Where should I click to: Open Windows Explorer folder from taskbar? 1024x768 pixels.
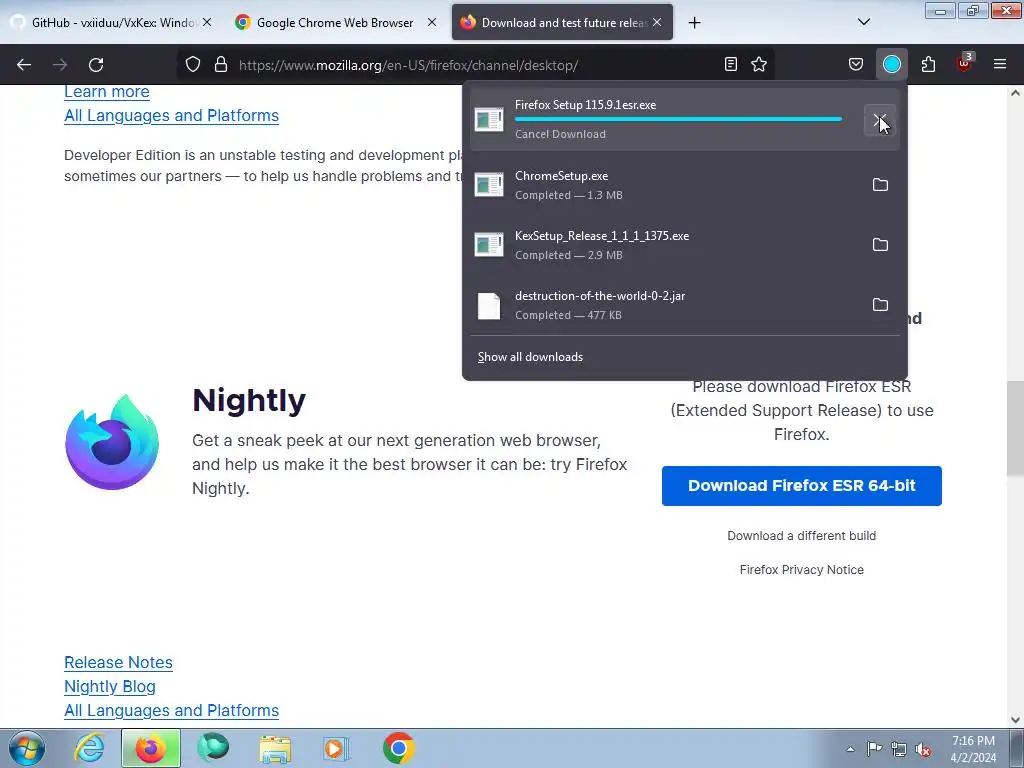tap(275, 748)
